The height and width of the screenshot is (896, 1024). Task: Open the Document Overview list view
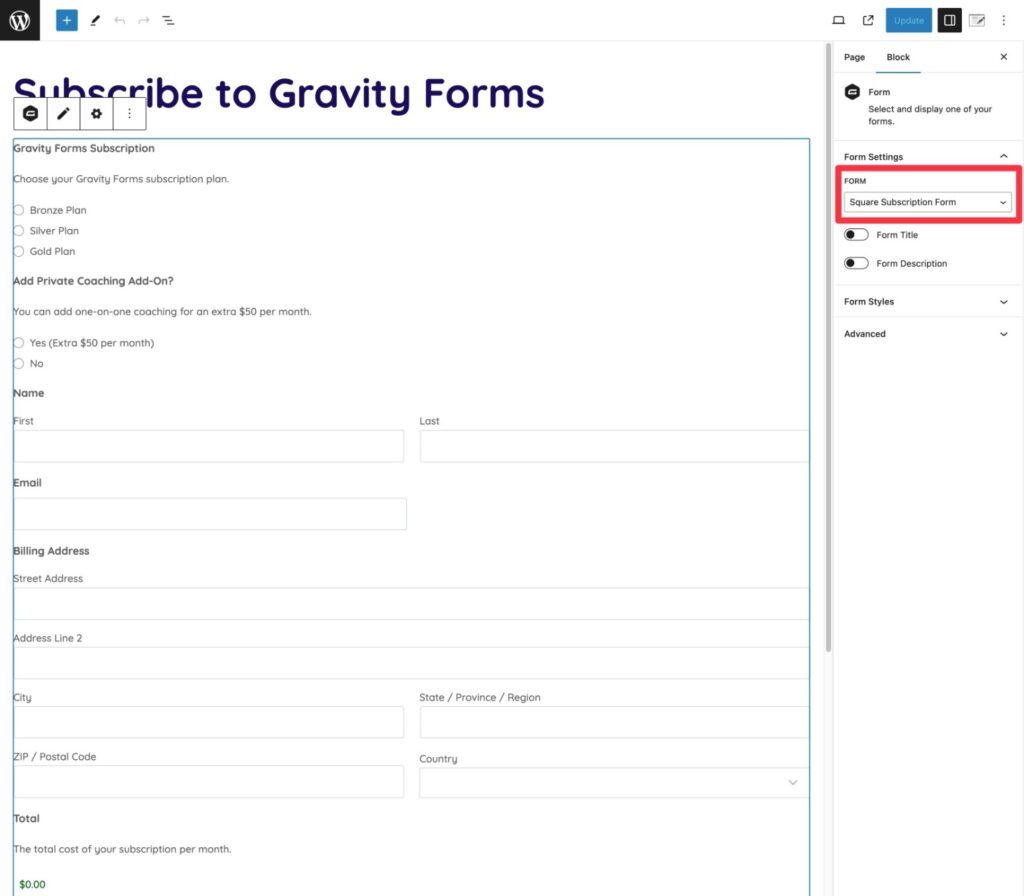pos(168,20)
